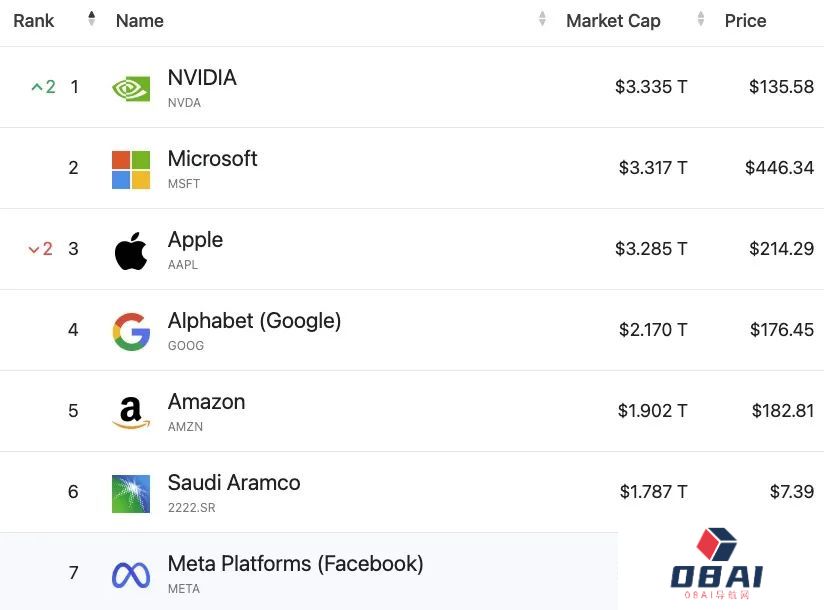
Task: Click the Market Cap column header
Action: 613,21
